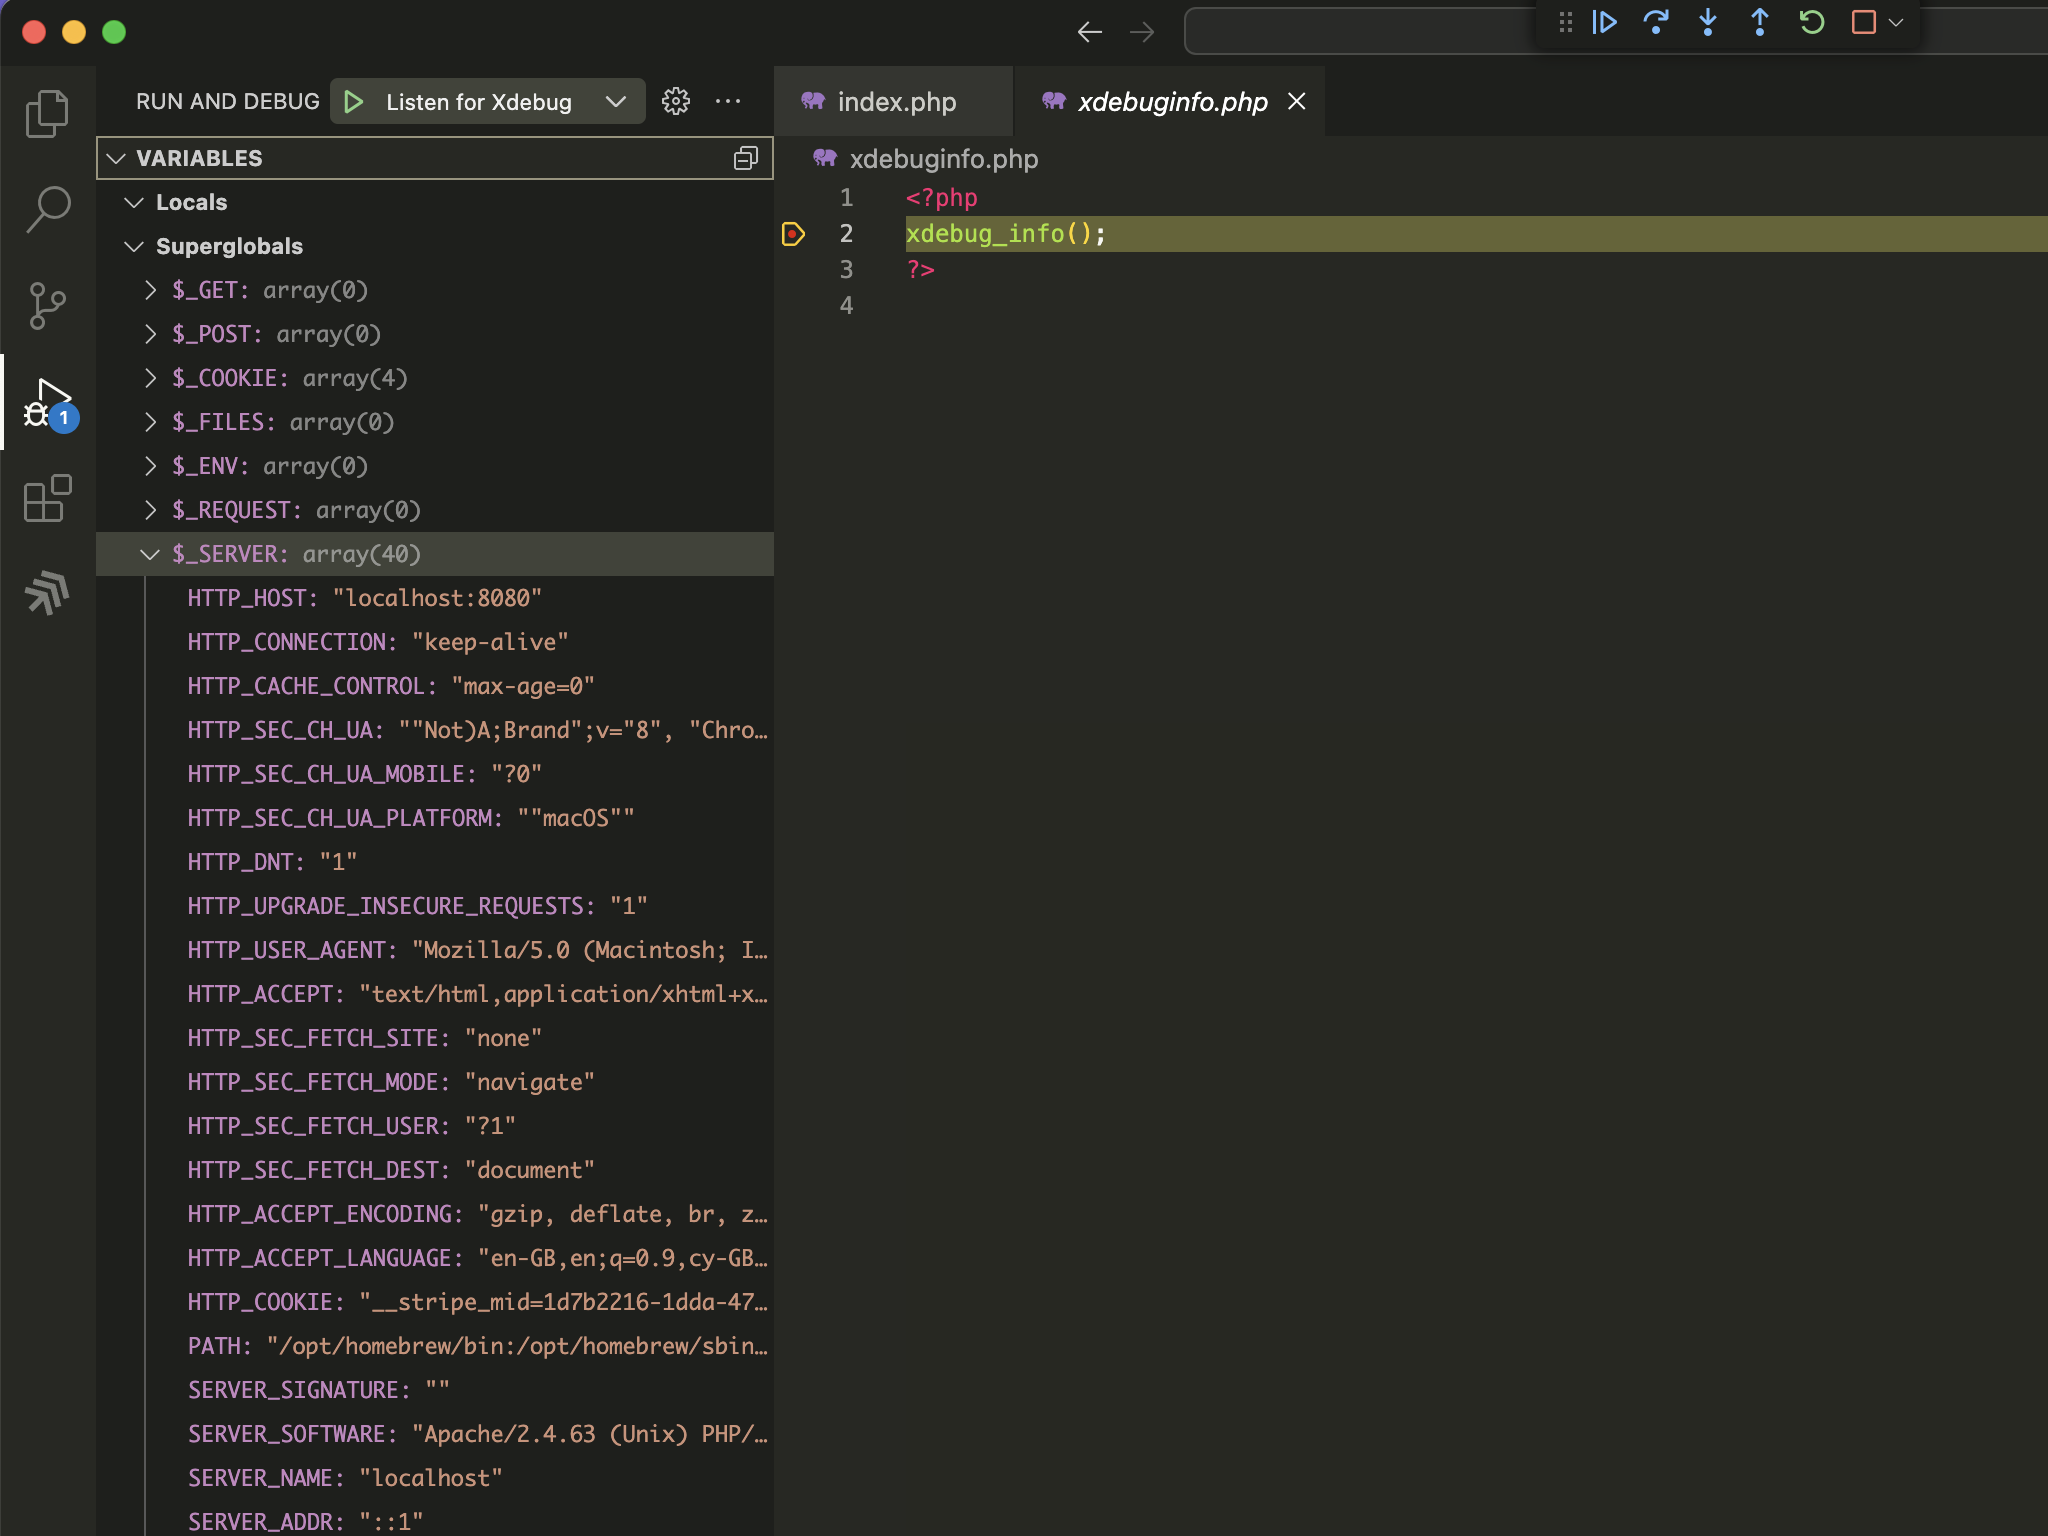
Task: Close the xdebuginfo.php tab
Action: coord(1295,101)
